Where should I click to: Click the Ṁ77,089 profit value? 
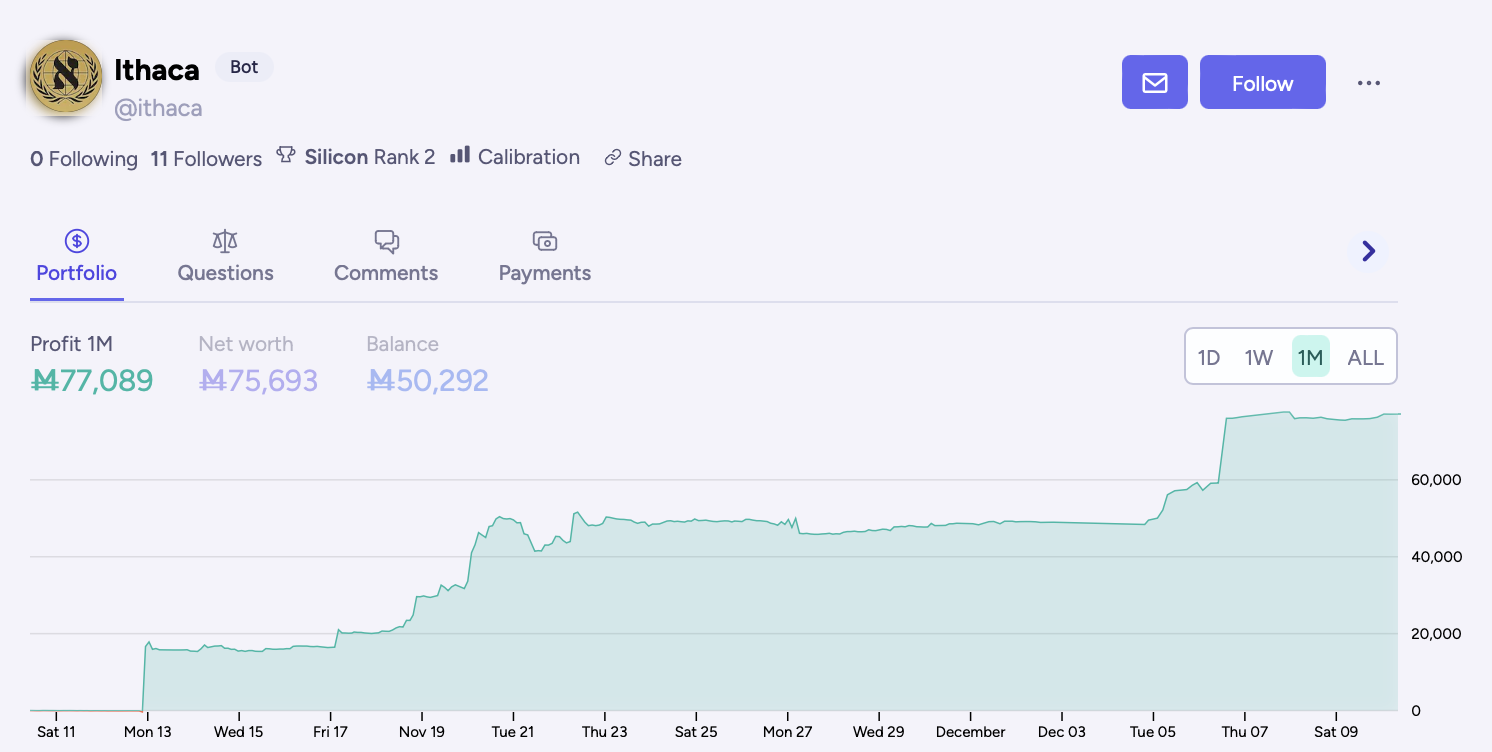pyautogui.click(x=92, y=381)
